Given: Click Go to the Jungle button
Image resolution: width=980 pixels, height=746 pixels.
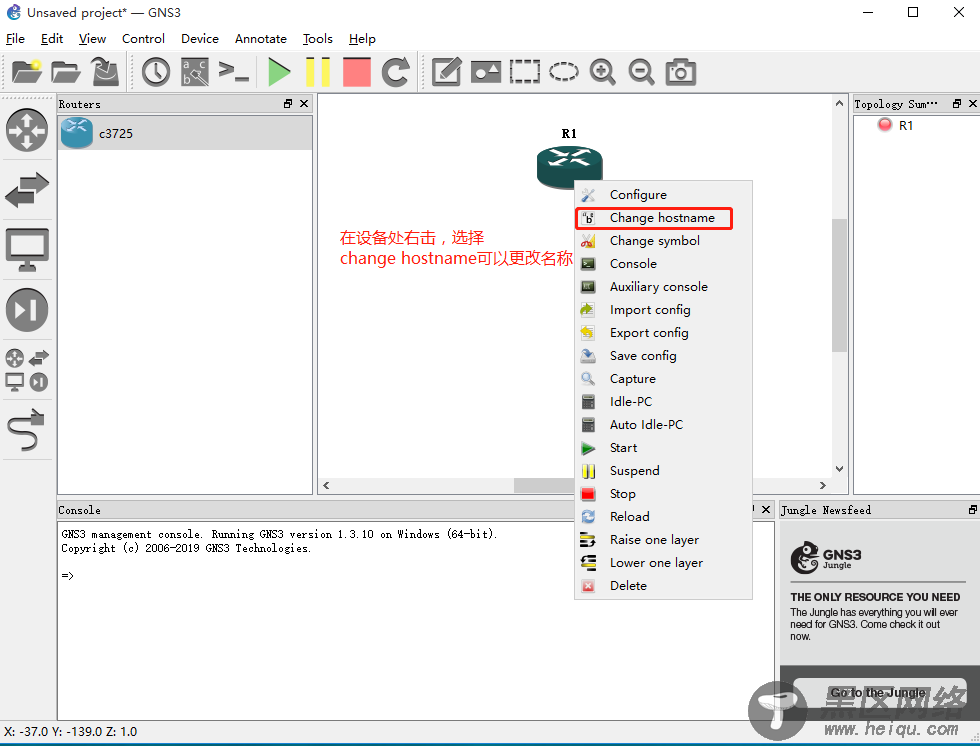Looking at the screenshot, I should pyautogui.click(x=878, y=692).
